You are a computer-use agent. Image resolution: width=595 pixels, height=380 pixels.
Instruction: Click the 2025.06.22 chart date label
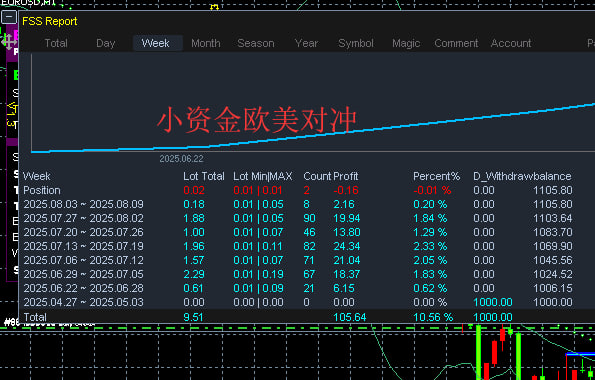181,159
